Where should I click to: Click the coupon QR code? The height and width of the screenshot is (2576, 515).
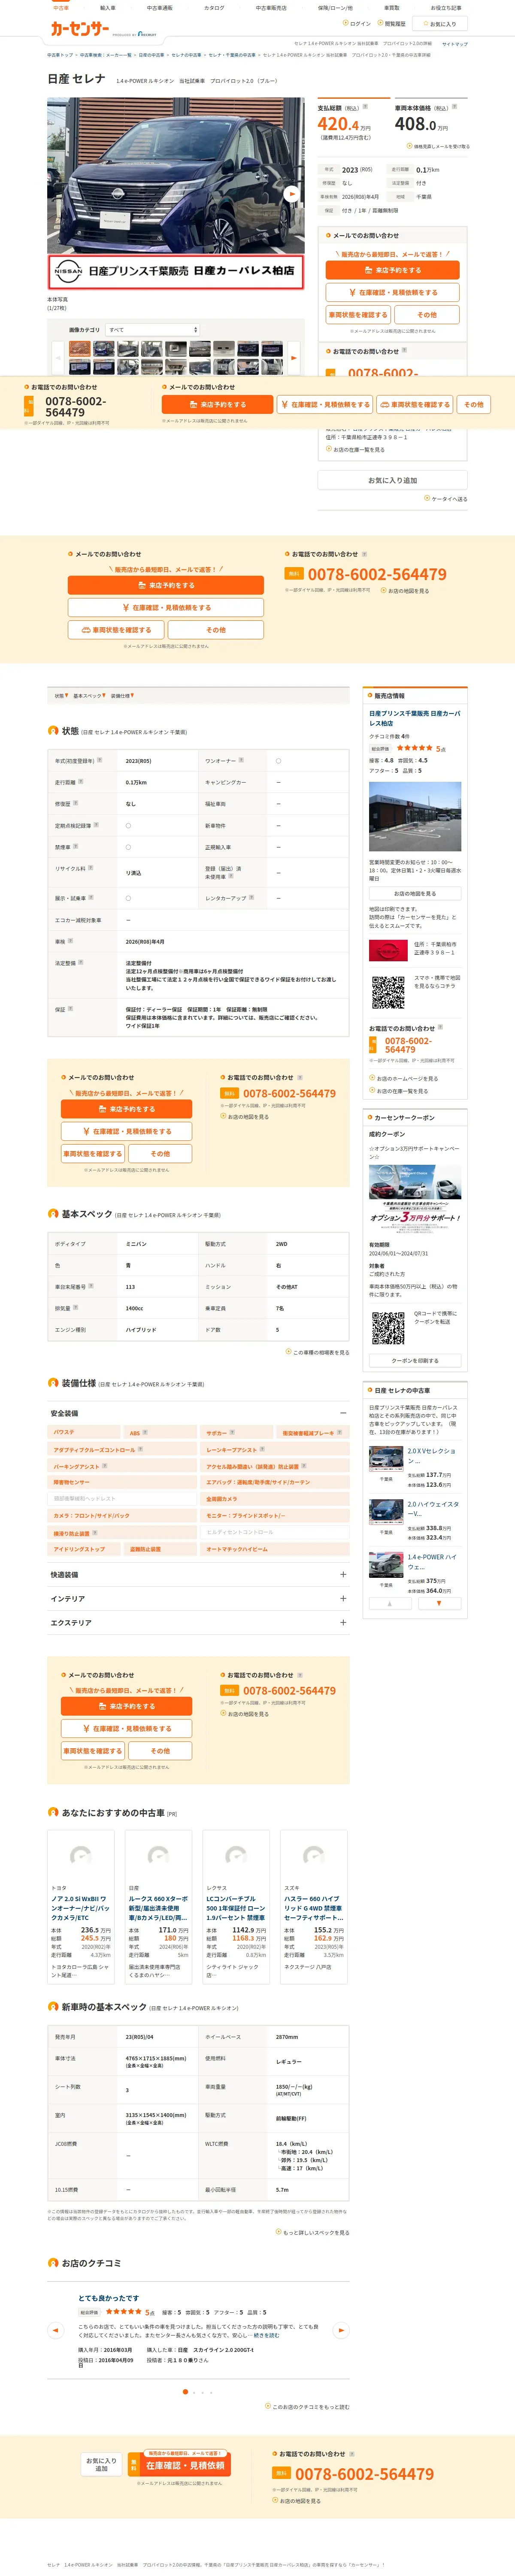[388, 1328]
